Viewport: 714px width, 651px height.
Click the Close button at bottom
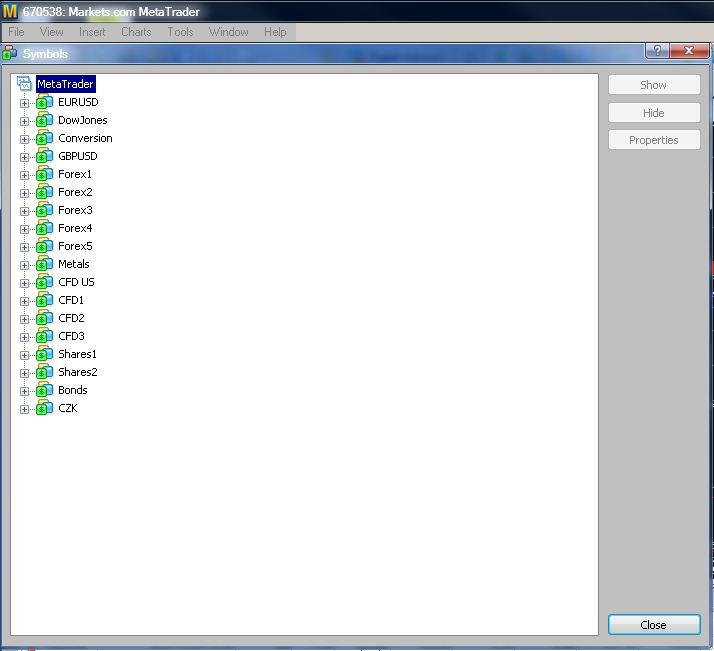tap(654, 625)
